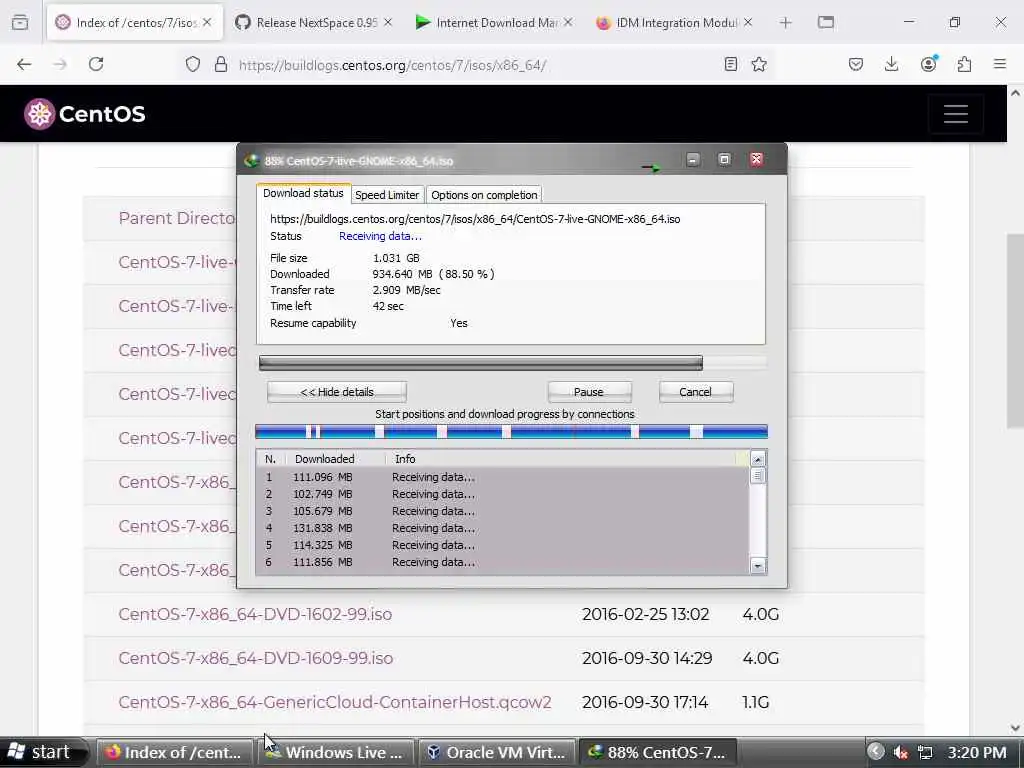This screenshot has height=768, width=1024.
Task: Select connection row 4 with 131.838 MB
Action: 502,528
